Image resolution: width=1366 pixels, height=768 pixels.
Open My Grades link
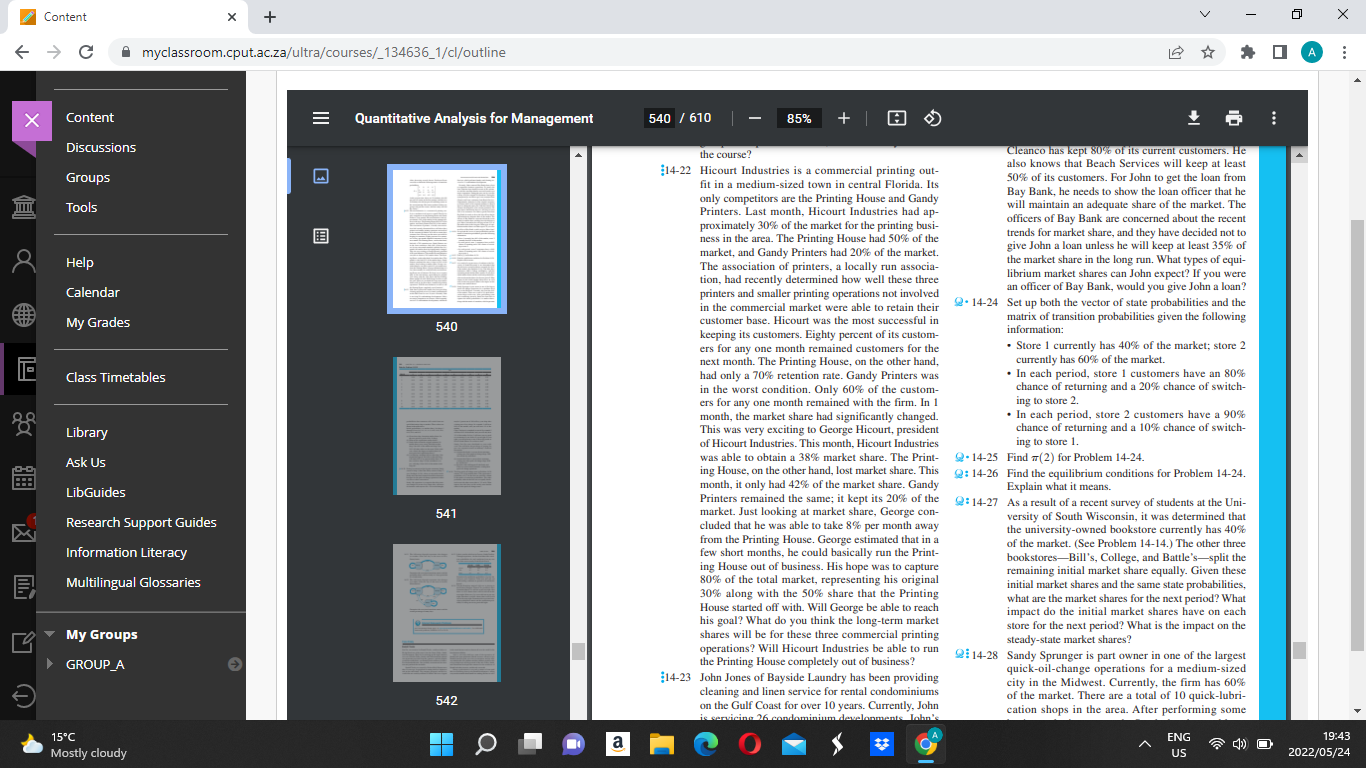click(98, 322)
